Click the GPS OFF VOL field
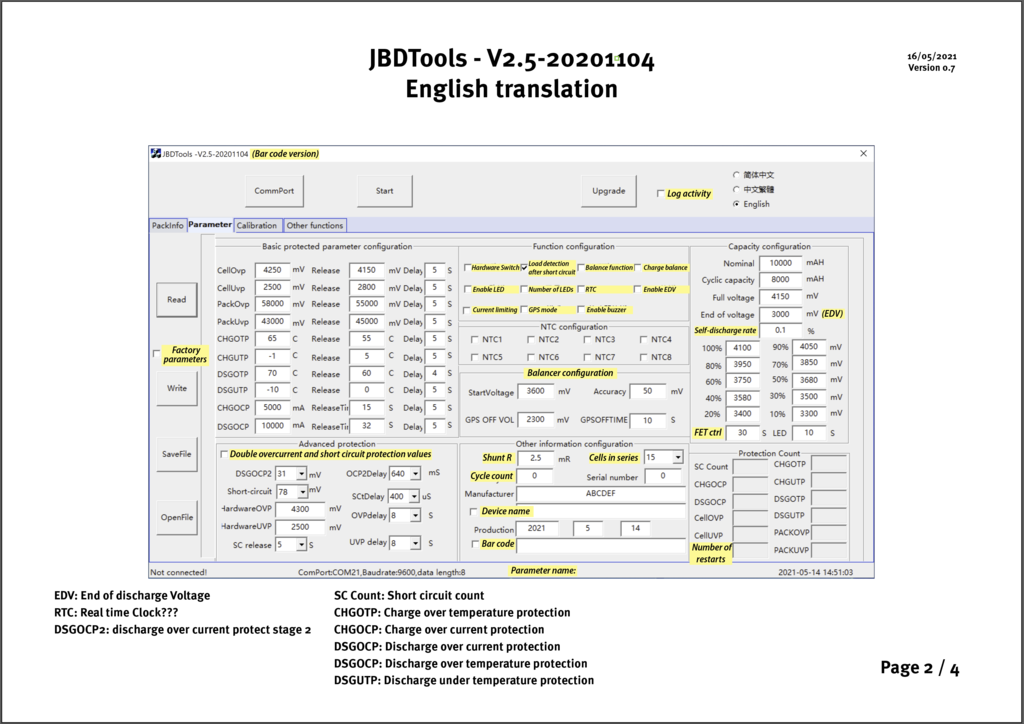The image size is (1024, 724). [536, 420]
